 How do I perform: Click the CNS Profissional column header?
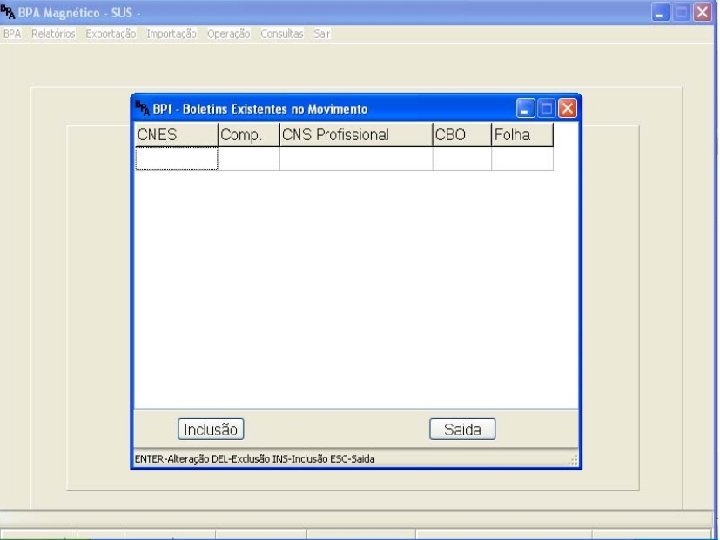(x=356, y=135)
